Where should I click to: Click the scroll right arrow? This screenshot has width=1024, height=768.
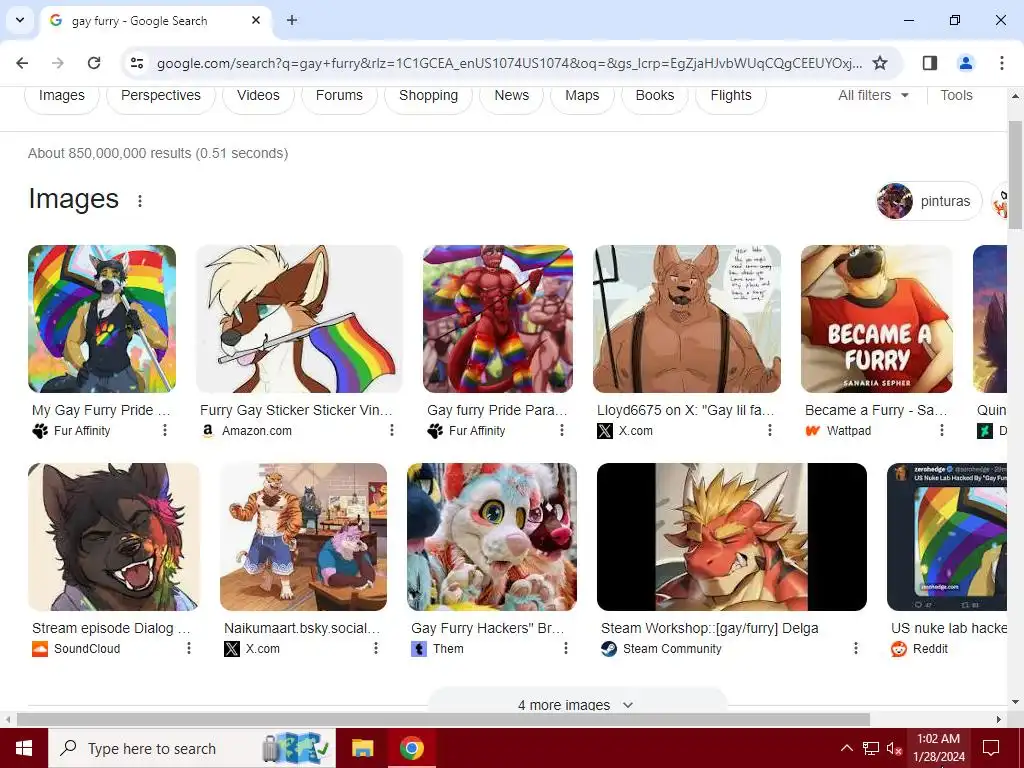click(999, 720)
